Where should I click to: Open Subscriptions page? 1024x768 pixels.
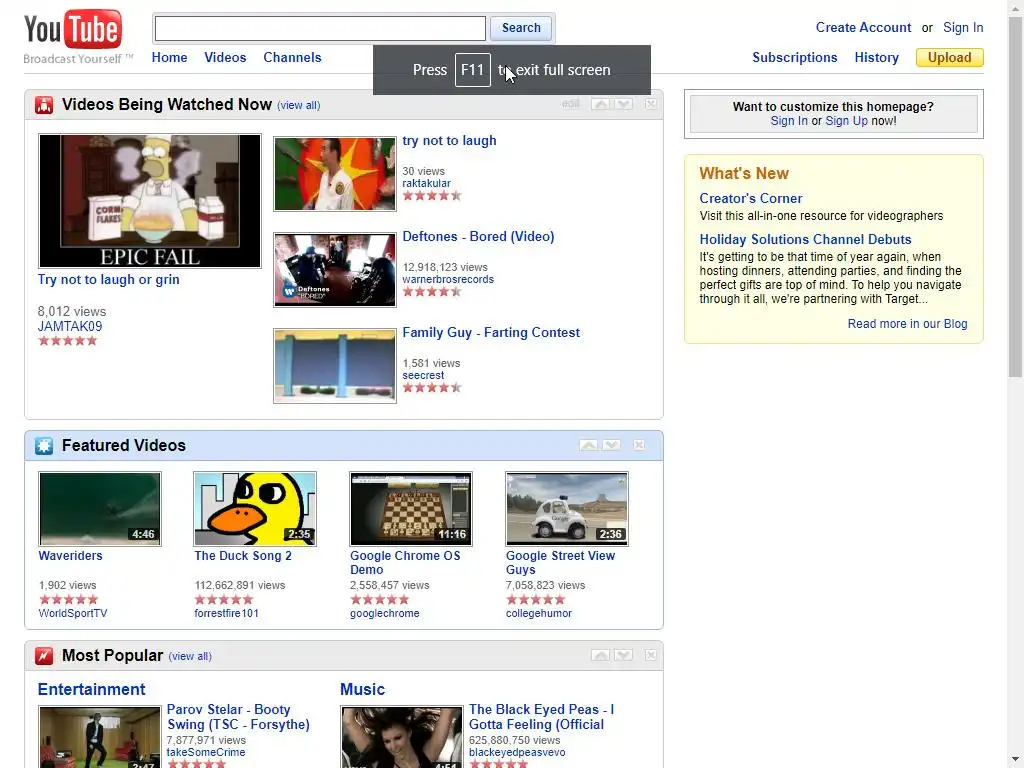(794, 57)
